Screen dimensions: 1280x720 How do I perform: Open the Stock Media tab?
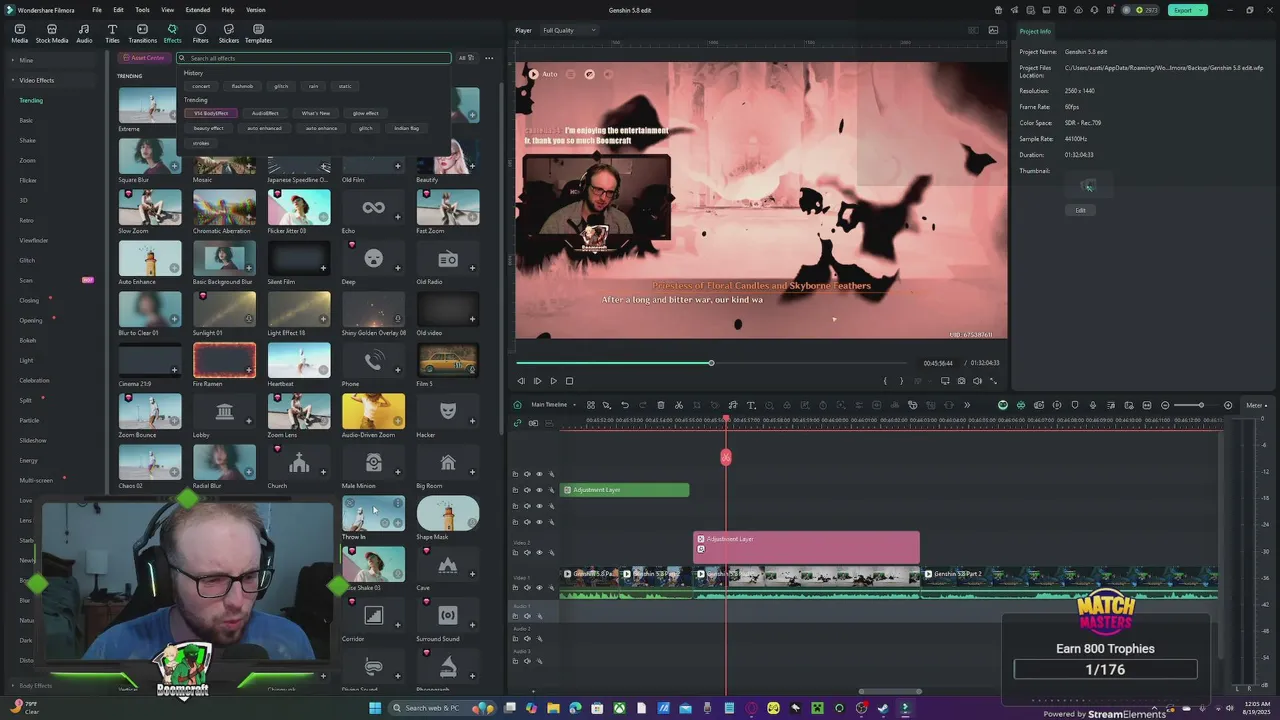(x=52, y=34)
